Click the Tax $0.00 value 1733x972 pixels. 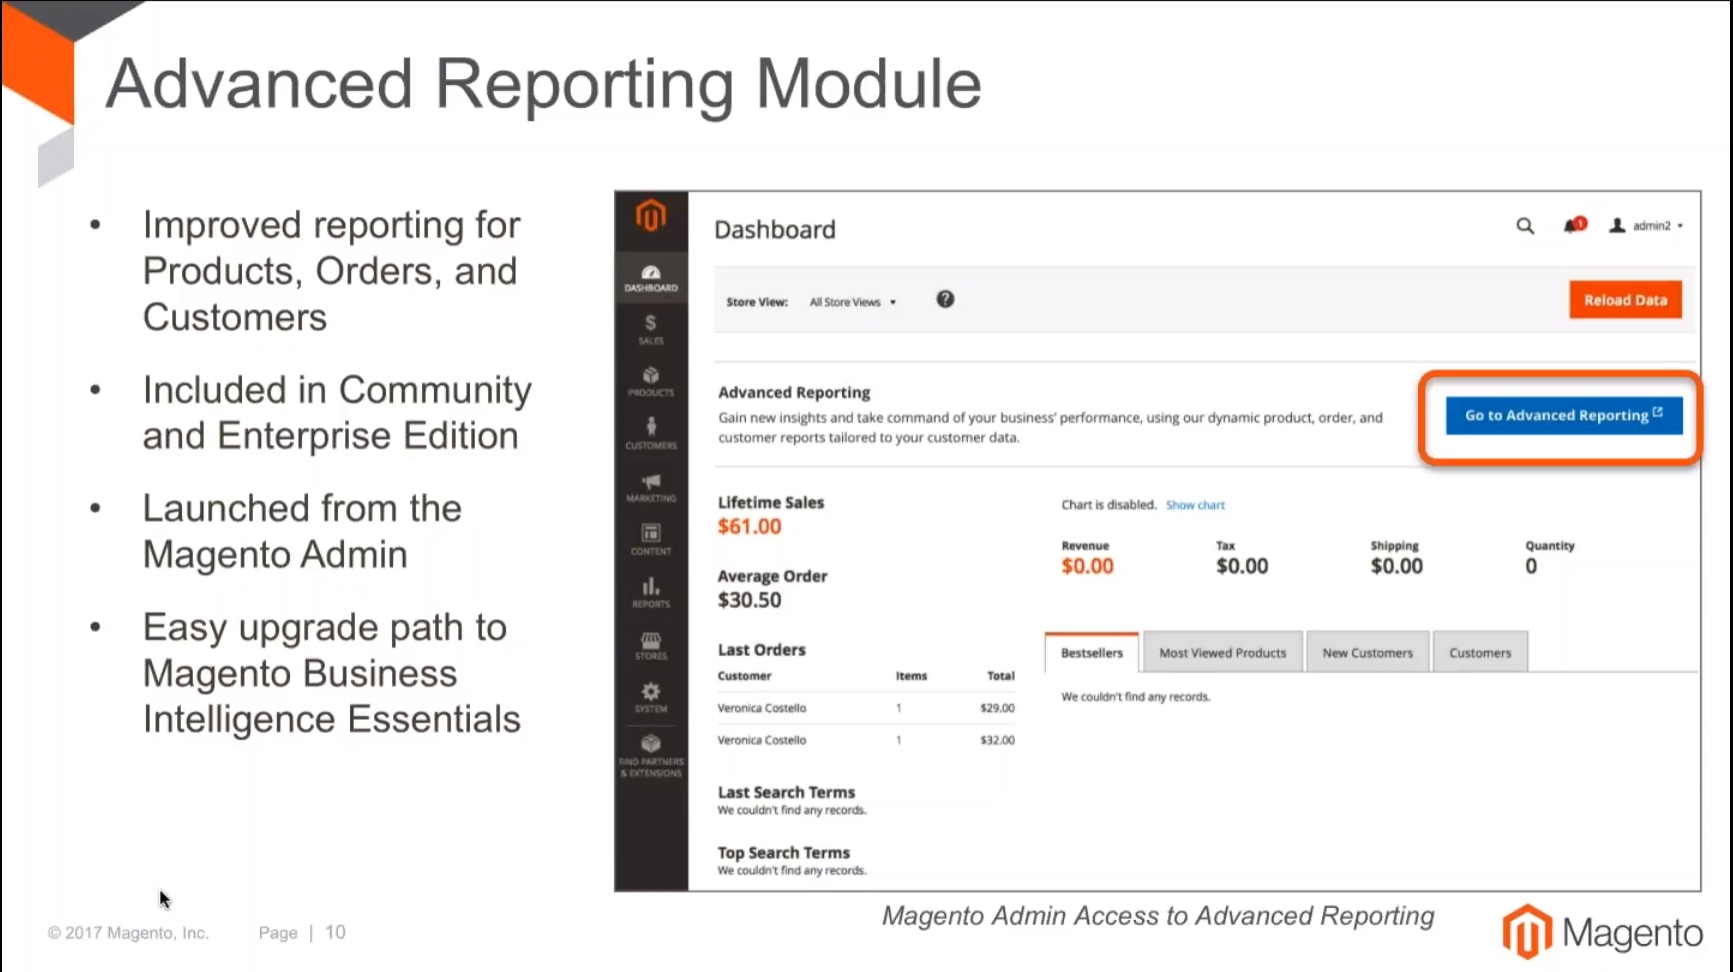pos(1242,566)
